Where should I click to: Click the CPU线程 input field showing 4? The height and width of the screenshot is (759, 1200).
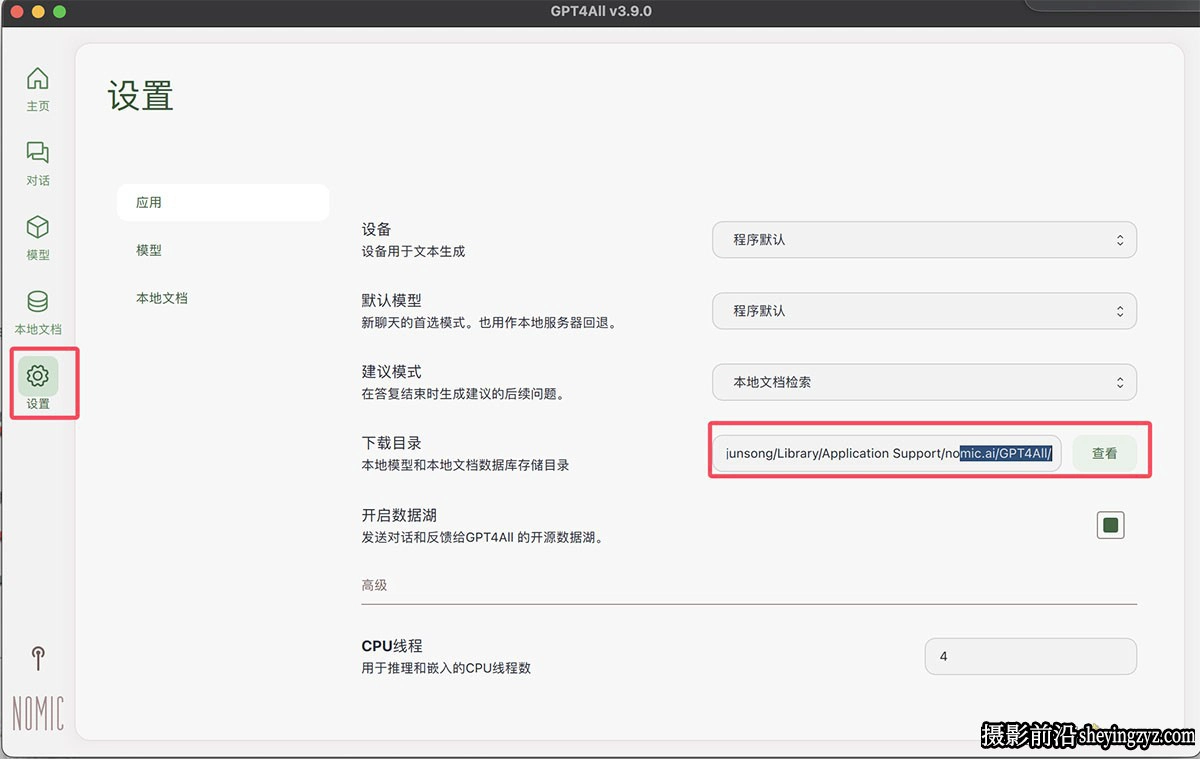point(1031,657)
